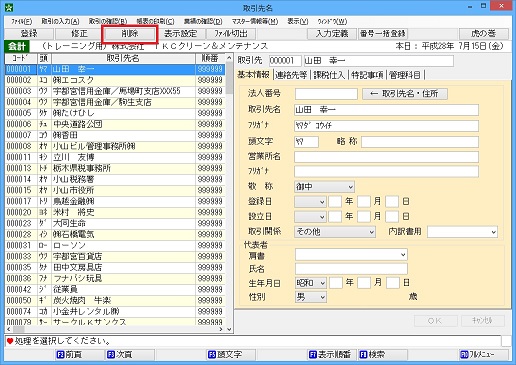Click the F8 検索 function button
Viewport: 516px width, 365px height.
pyautogui.click(x=383, y=354)
